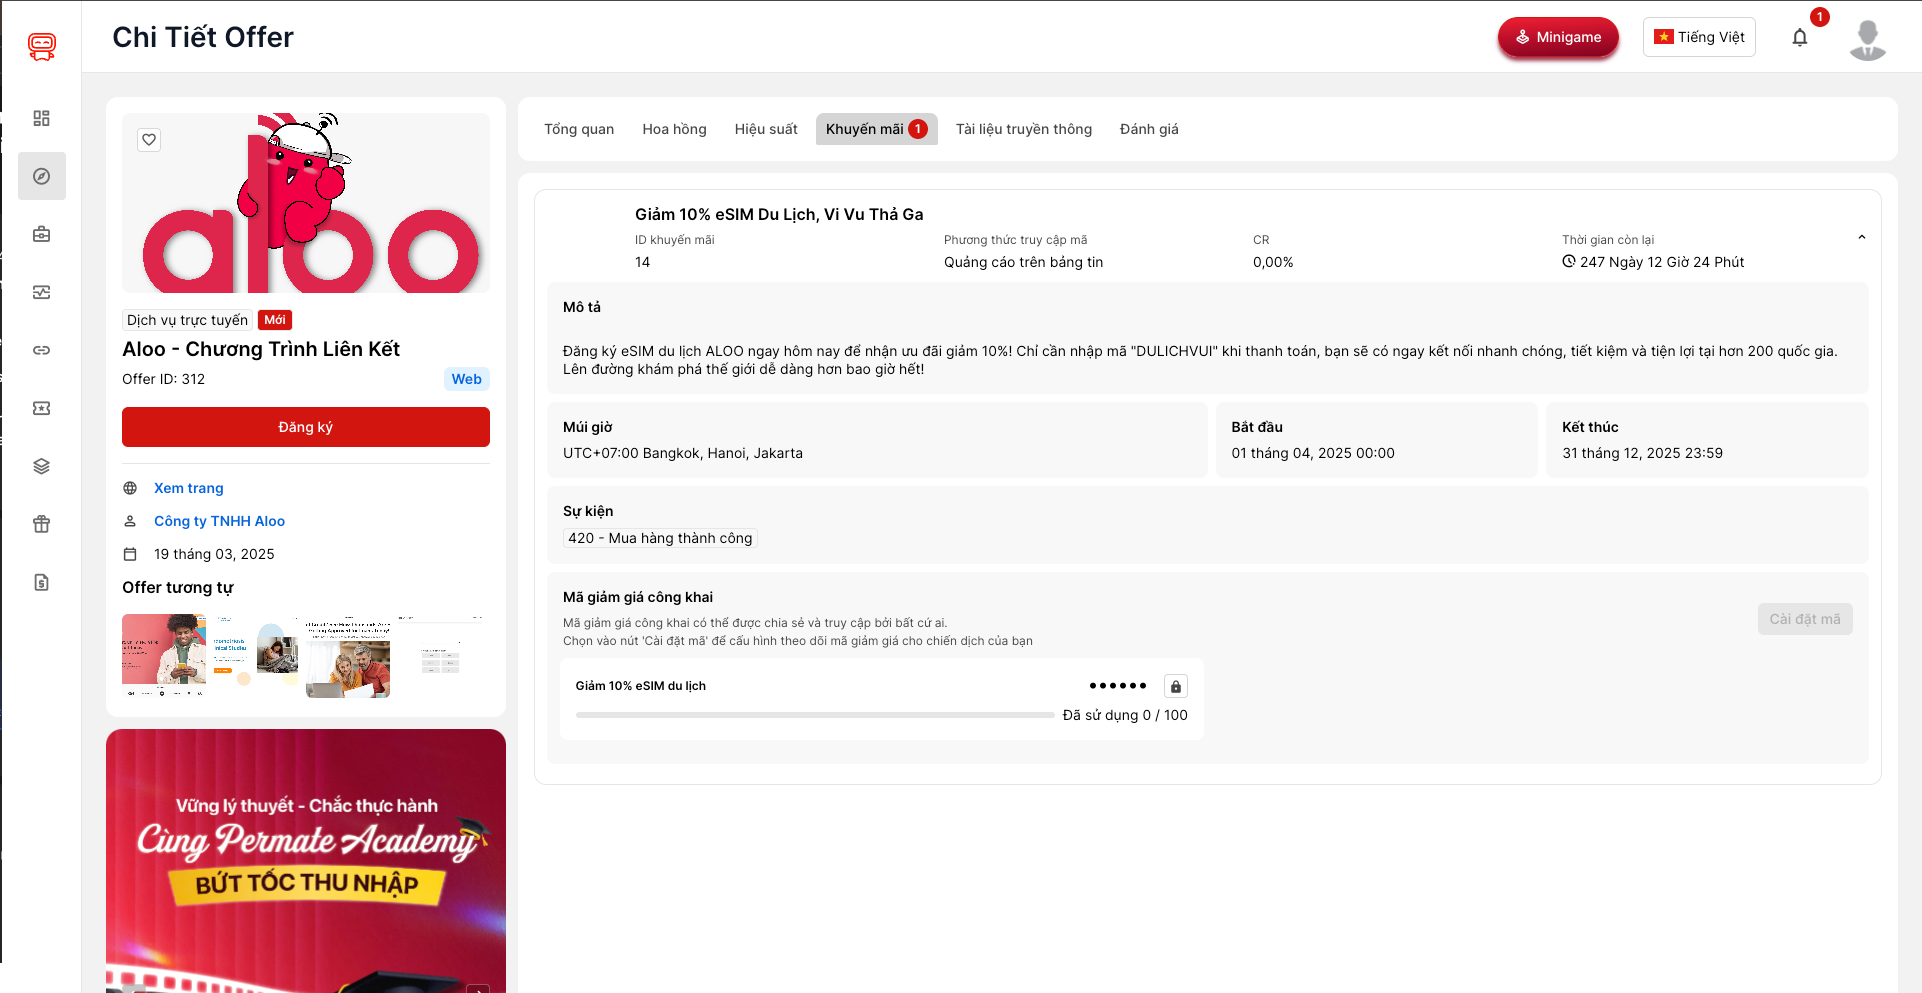
Task: Open the Tài liệu truyền thông tab
Action: pos(1023,129)
